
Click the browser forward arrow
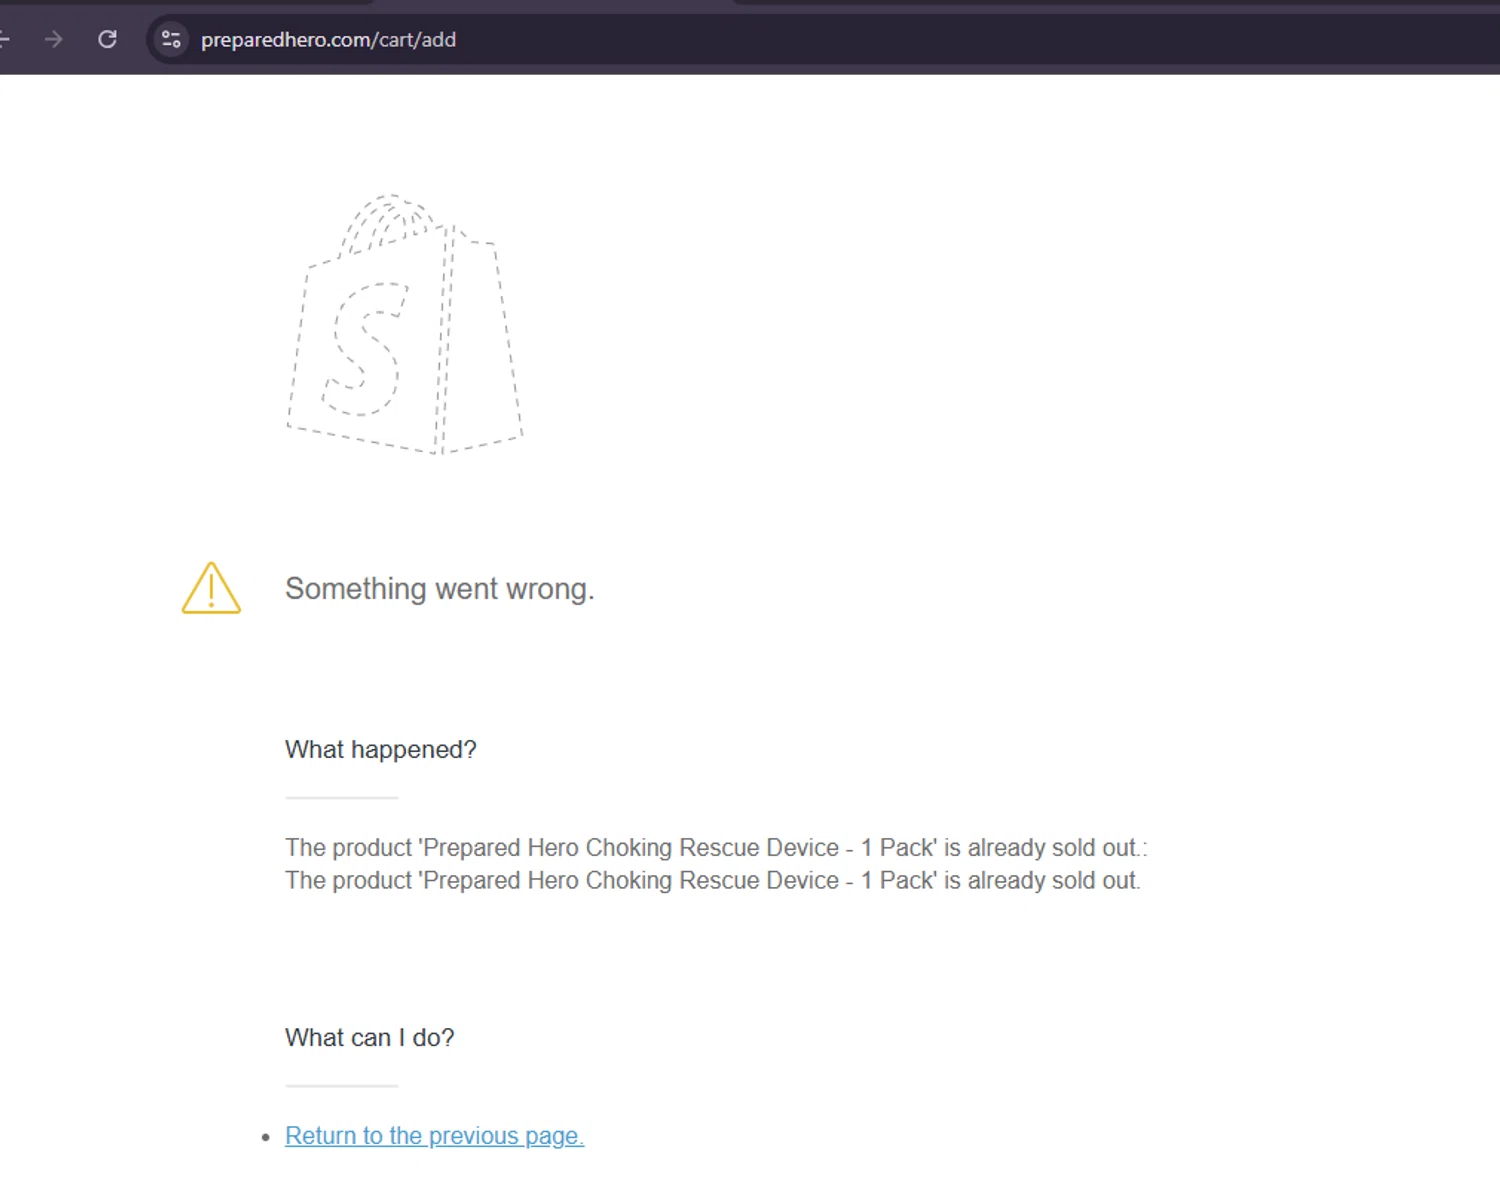54,39
